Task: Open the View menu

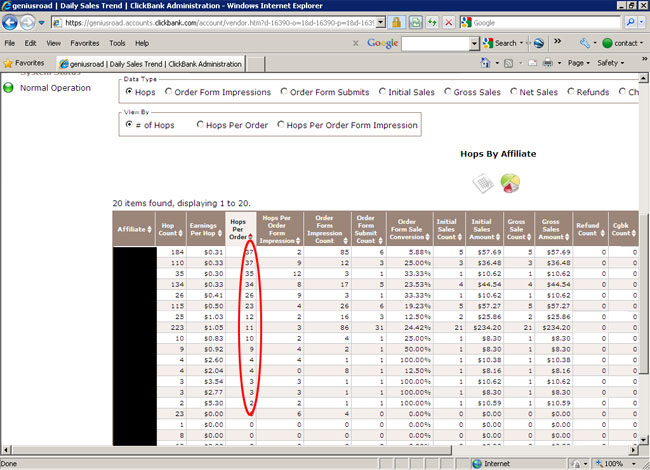Action: point(53,43)
